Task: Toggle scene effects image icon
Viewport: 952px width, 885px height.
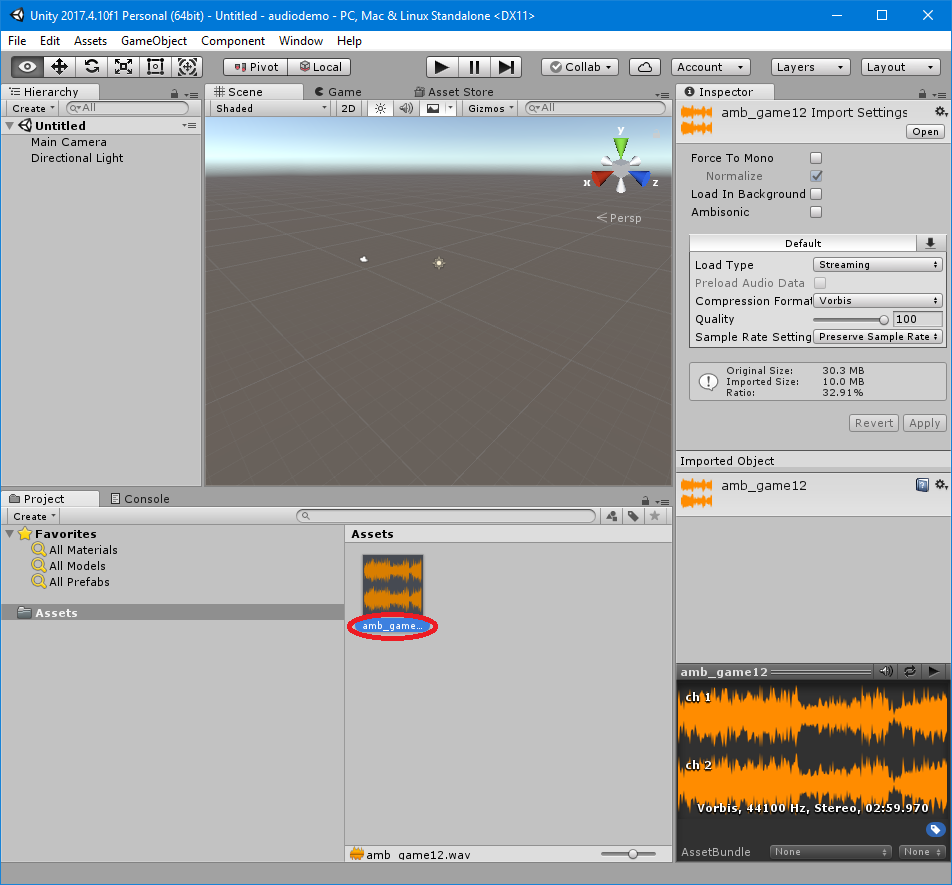Action: click(433, 108)
